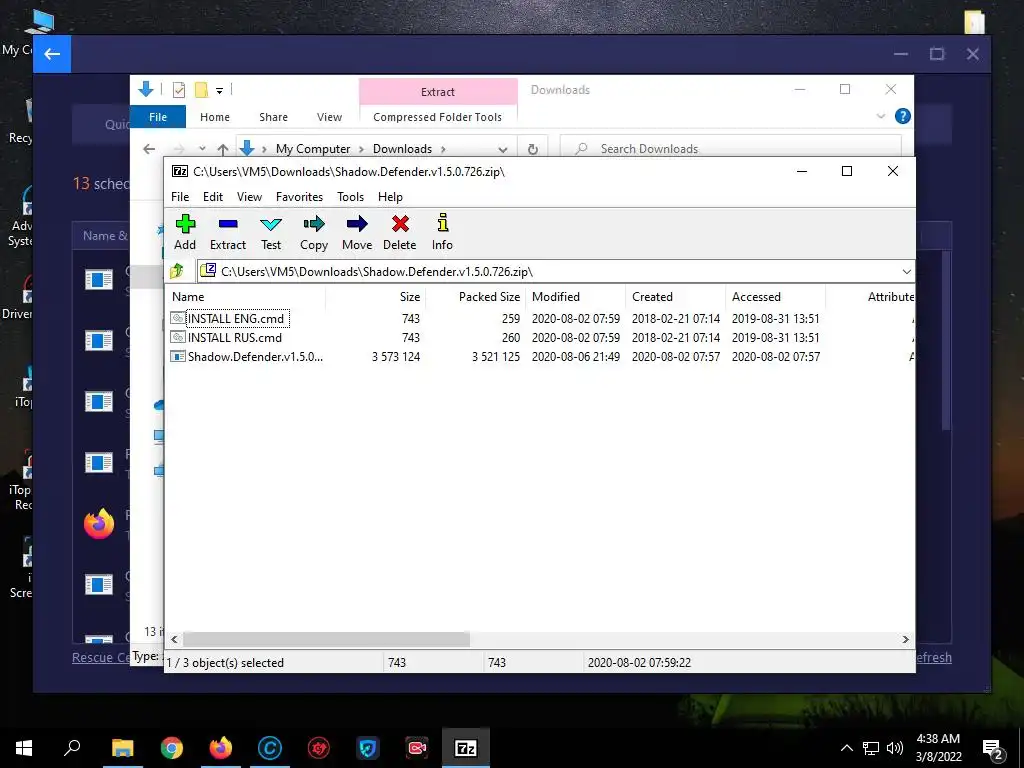Viewport: 1024px width, 768px height.
Task: Click the Firefox entry icon in background app list
Action: [x=99, y=524]
